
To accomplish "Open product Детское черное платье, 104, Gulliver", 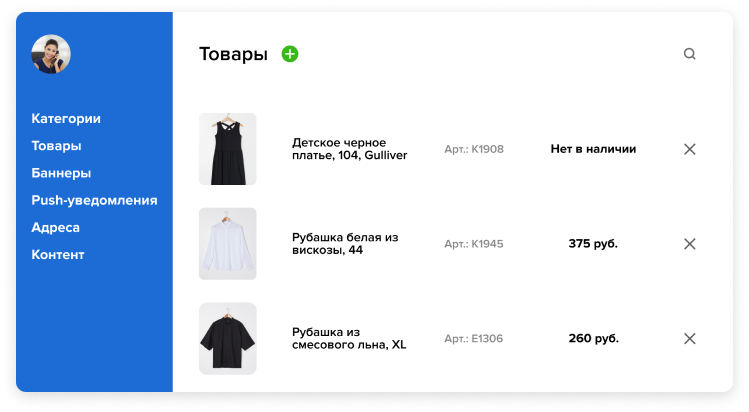I will 349,149.
